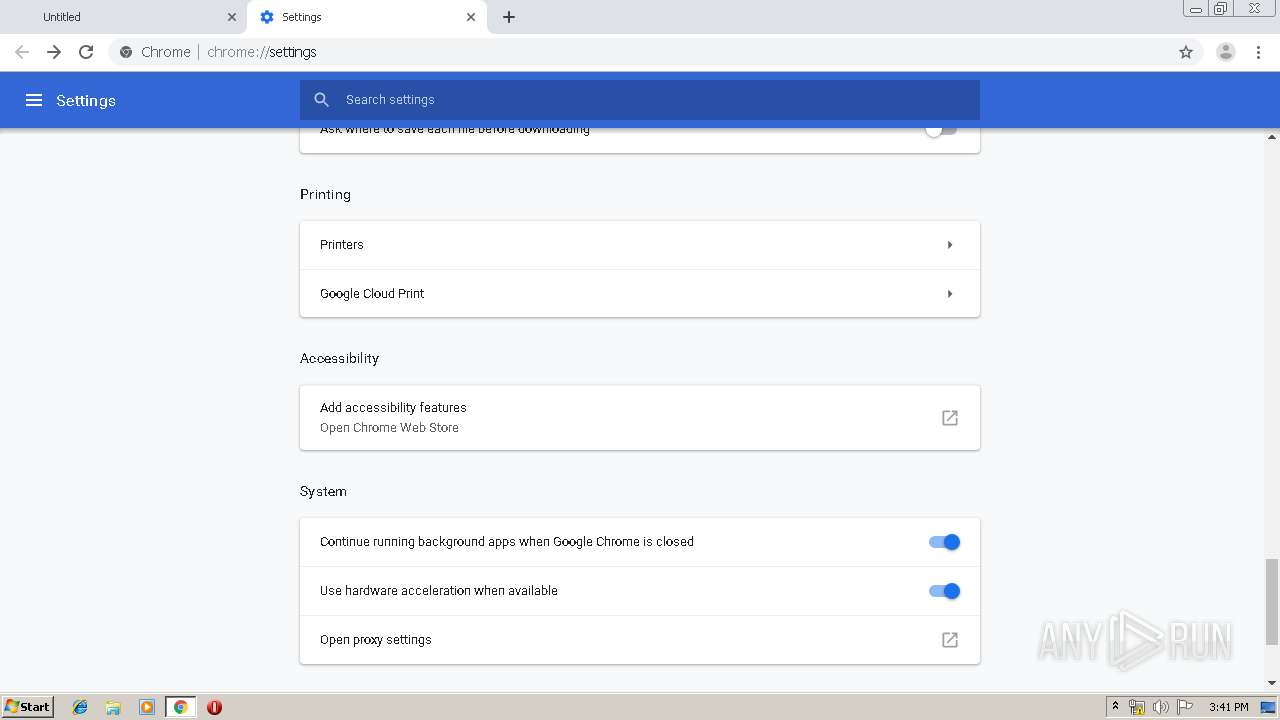Open Windows Explorer folder in taskbar
The height and width of the screenshot is (720, 1280).
(113, 707)
